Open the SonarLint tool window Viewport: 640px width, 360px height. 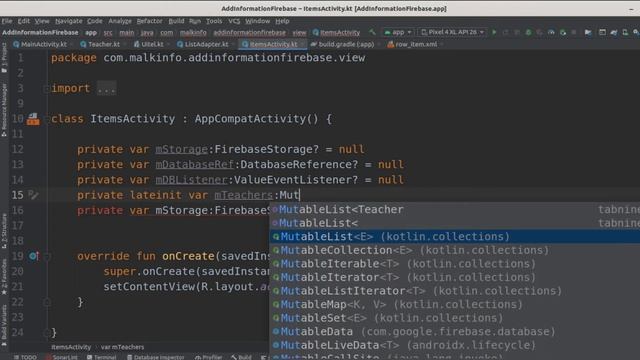tap(62, 357)
